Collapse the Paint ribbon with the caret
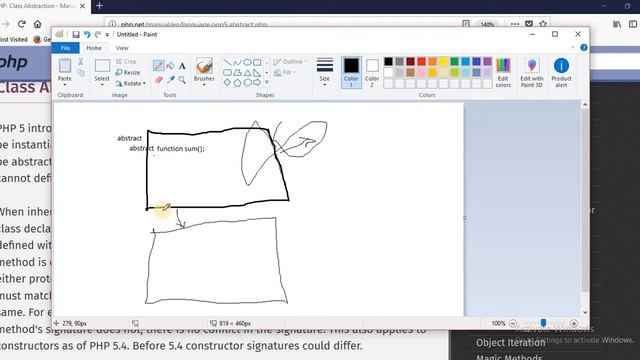 tap(573, 48)
